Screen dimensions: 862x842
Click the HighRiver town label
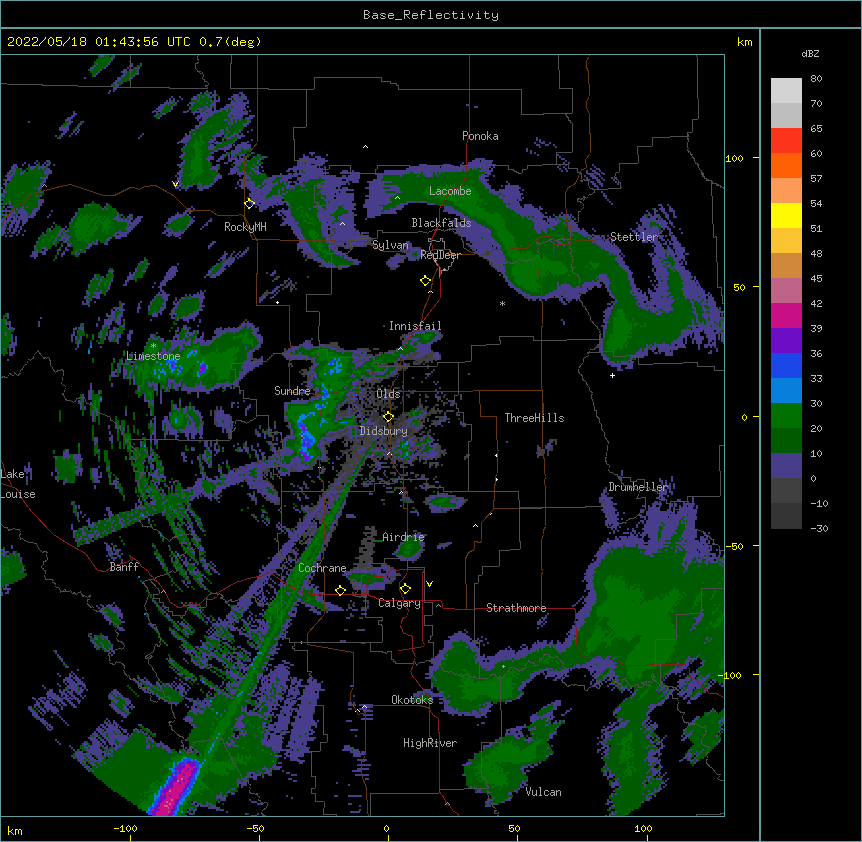(430, 743)
